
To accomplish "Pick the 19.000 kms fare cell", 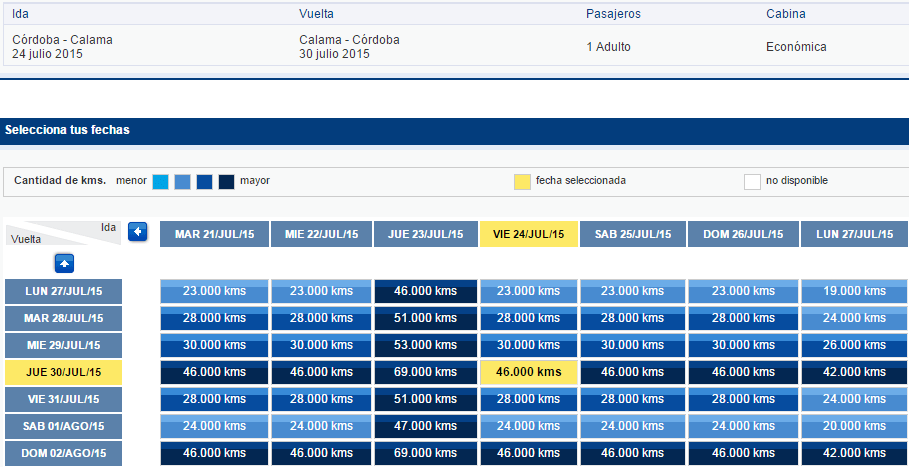I will click(x=855, y=291).
